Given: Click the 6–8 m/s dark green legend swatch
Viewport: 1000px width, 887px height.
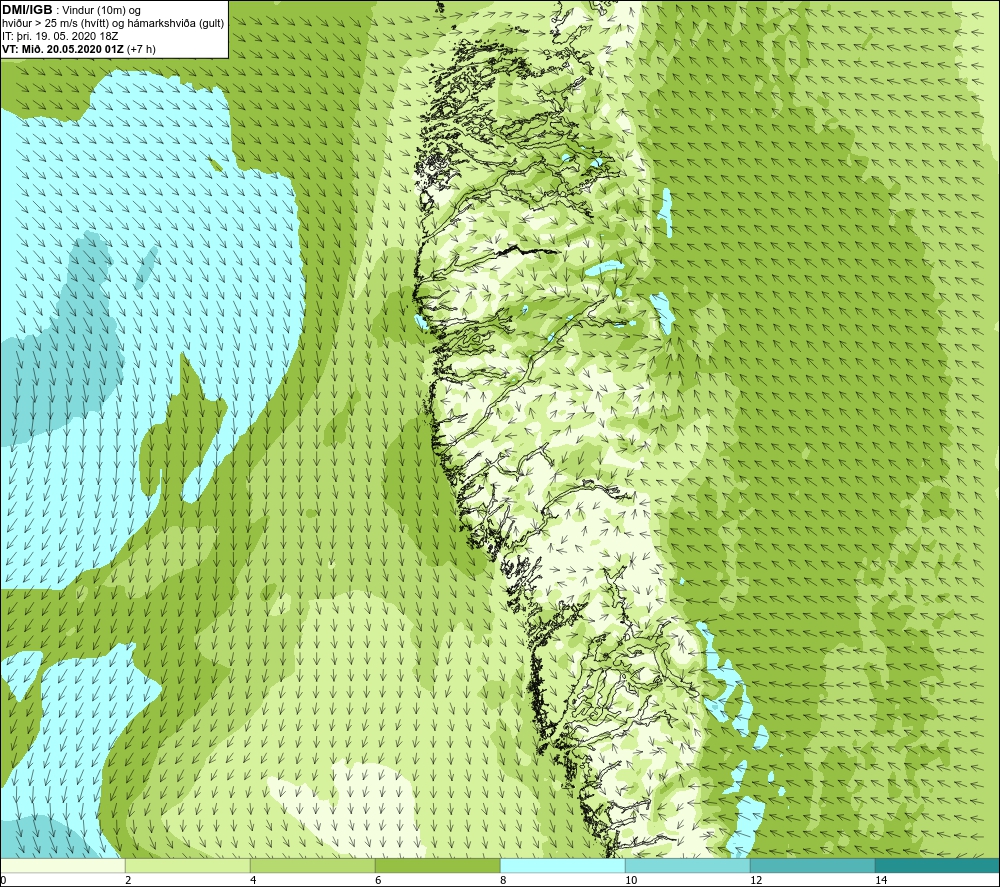Looking at the screenshot, I should (x=438, y=865).
